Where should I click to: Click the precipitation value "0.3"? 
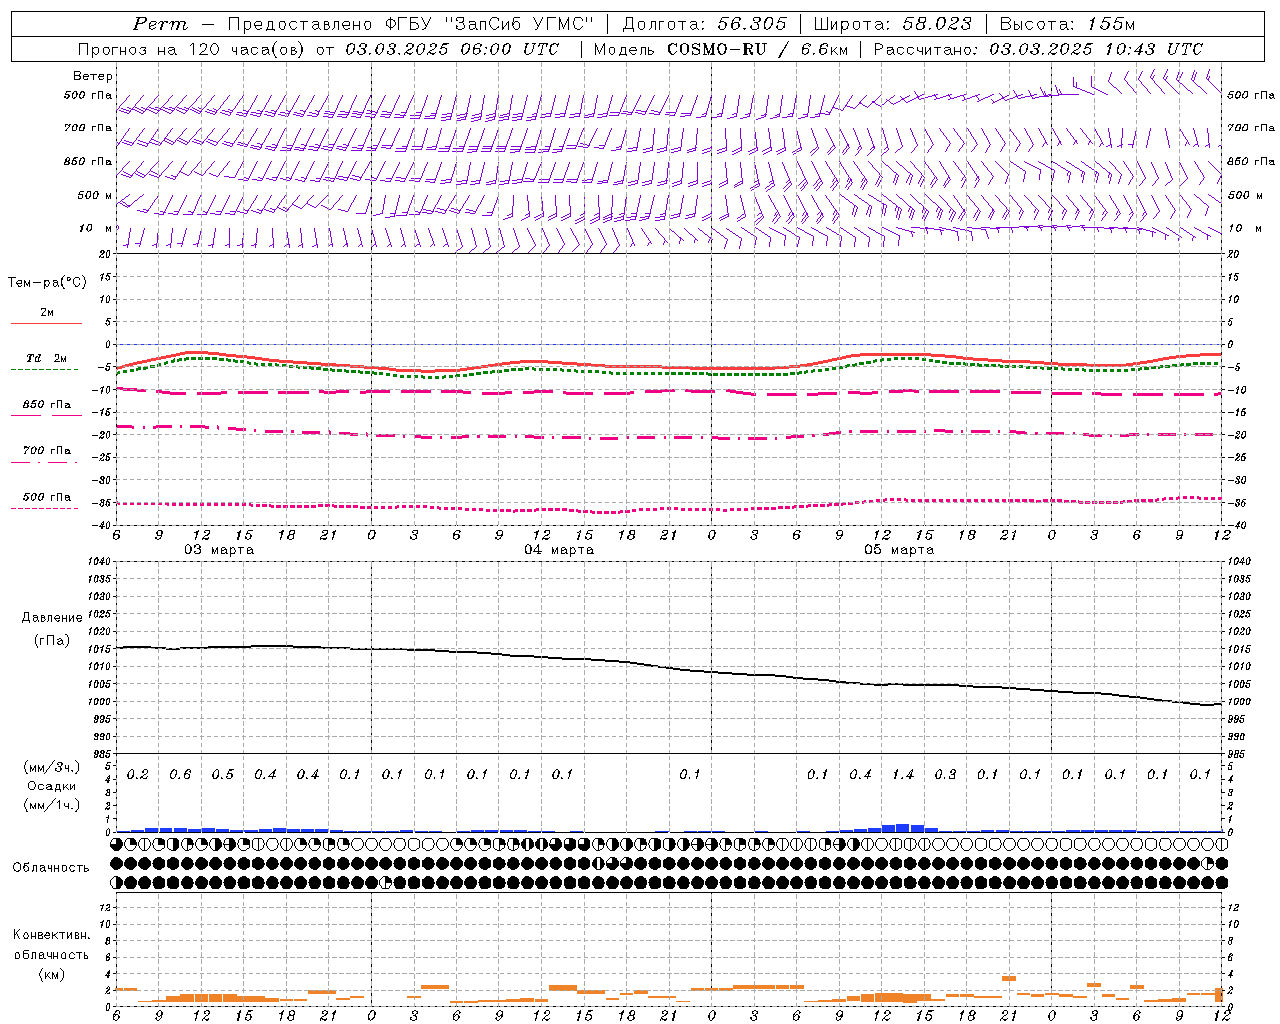pos(945,775)
